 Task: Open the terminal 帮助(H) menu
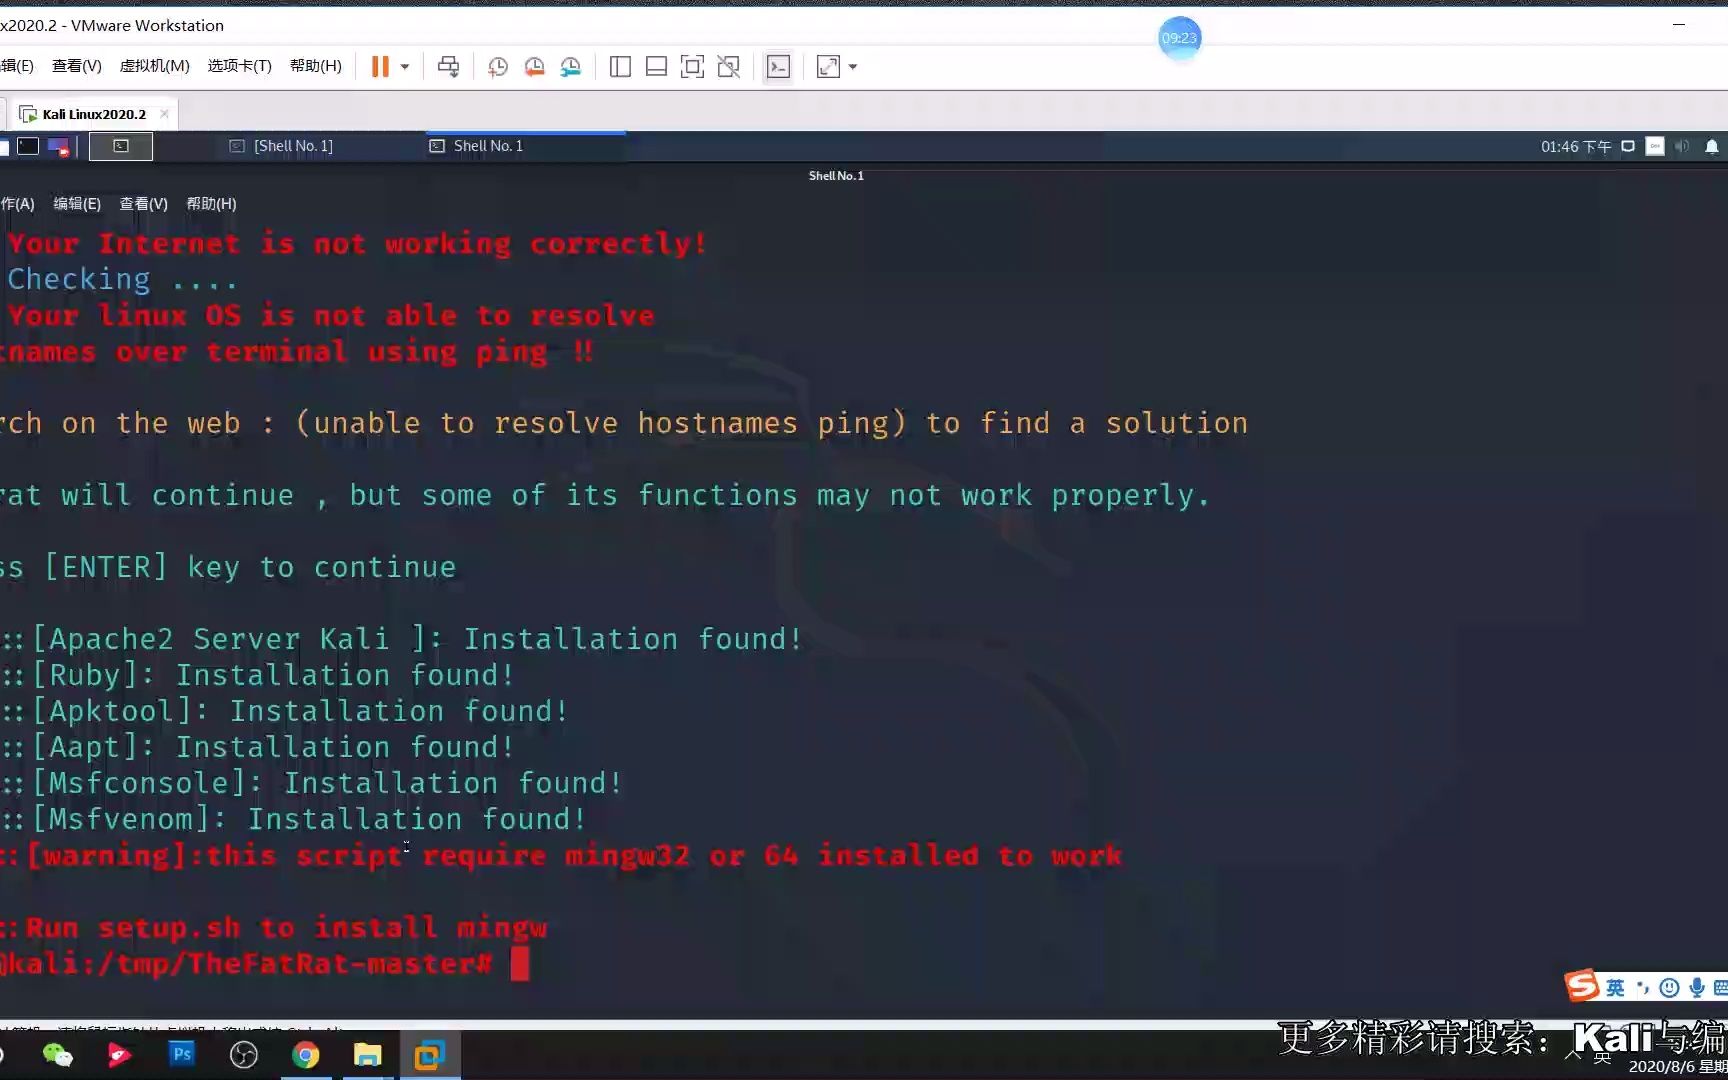coord(211,204)
